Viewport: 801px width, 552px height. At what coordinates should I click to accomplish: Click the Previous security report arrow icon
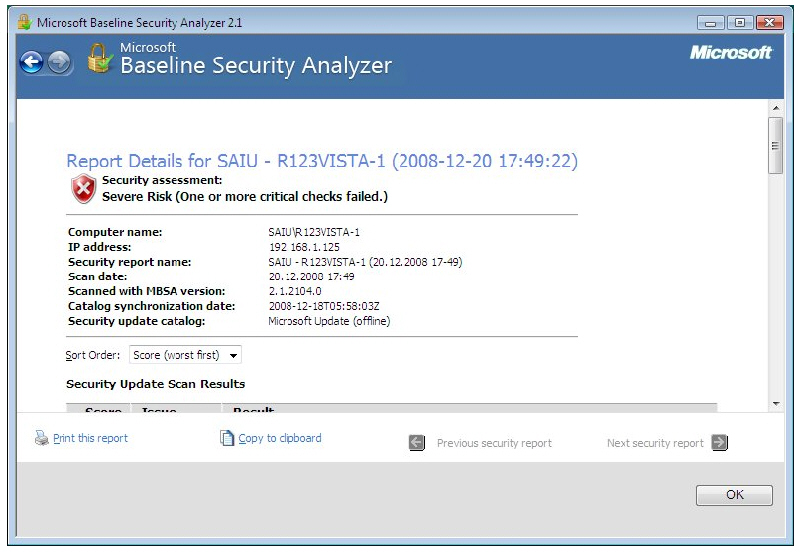(417, 443)
